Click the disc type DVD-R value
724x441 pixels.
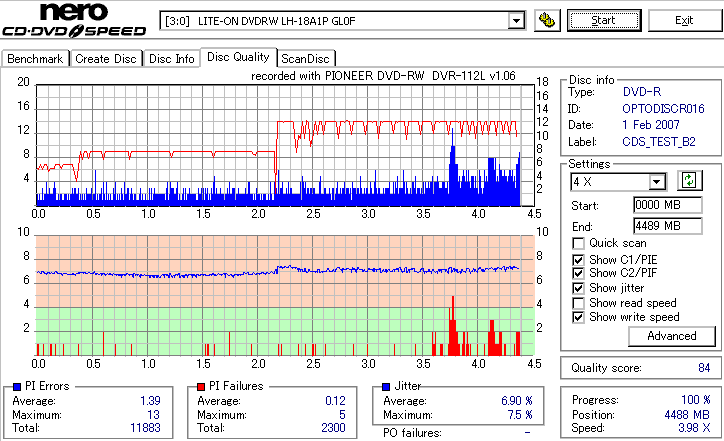tap(642, 92)
